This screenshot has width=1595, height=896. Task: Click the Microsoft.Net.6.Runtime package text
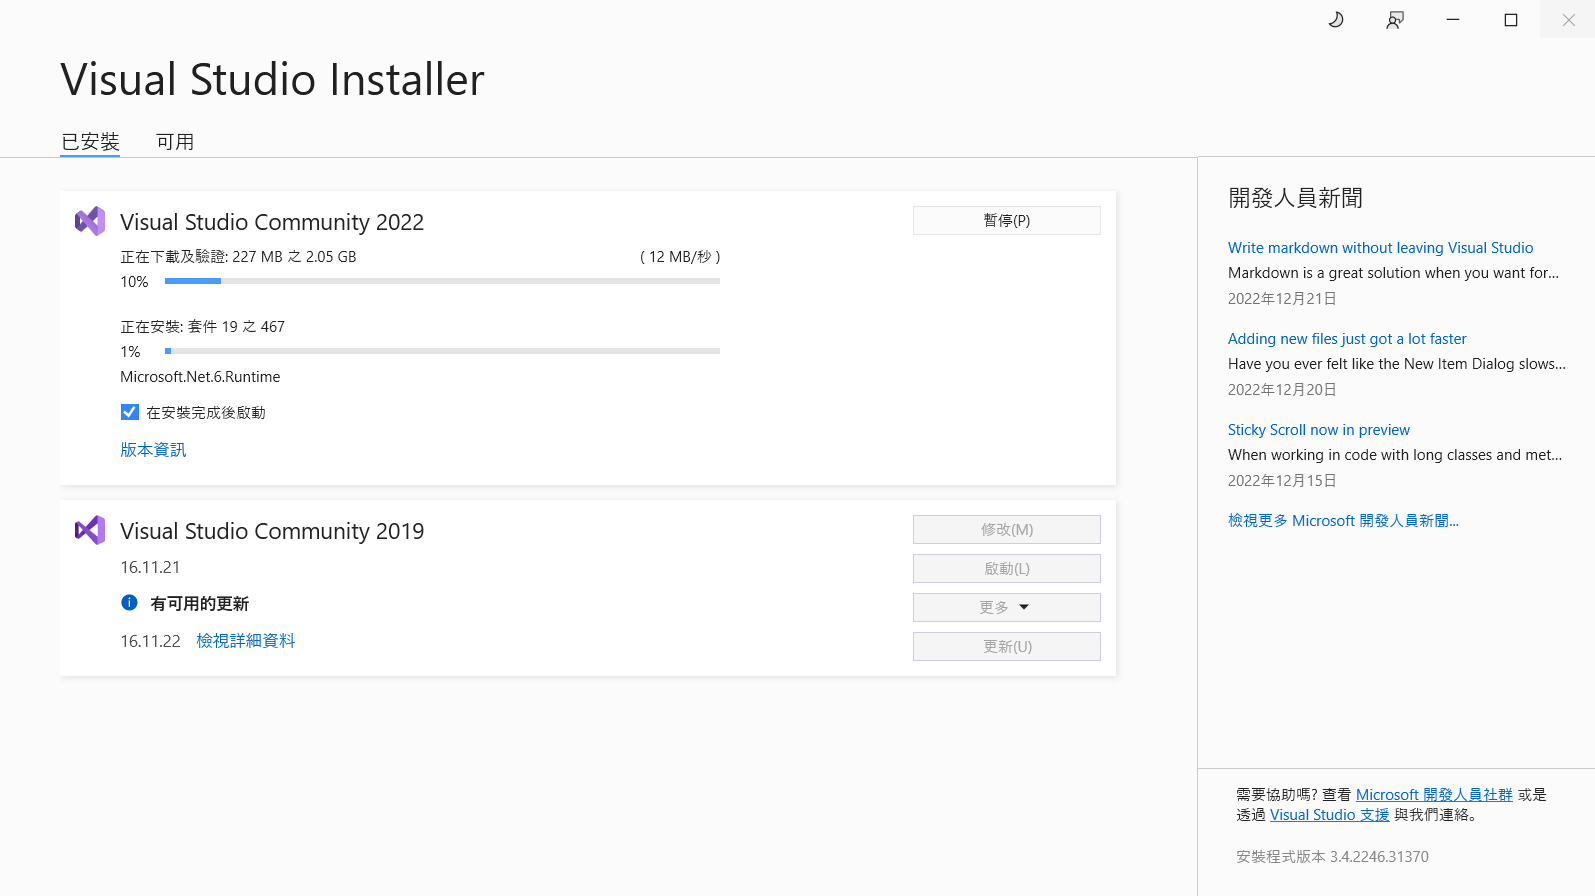point(200,377)
